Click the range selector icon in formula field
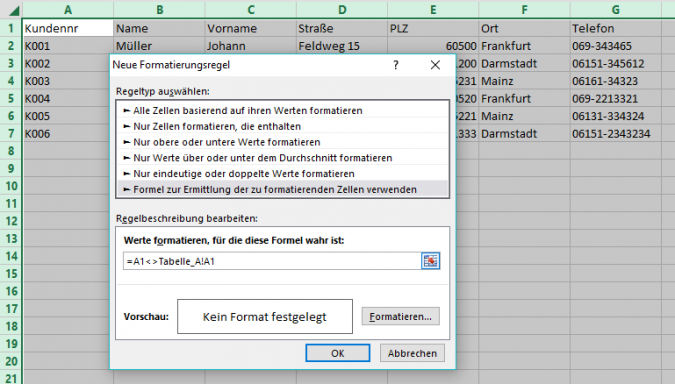 (x=430, y=261)
